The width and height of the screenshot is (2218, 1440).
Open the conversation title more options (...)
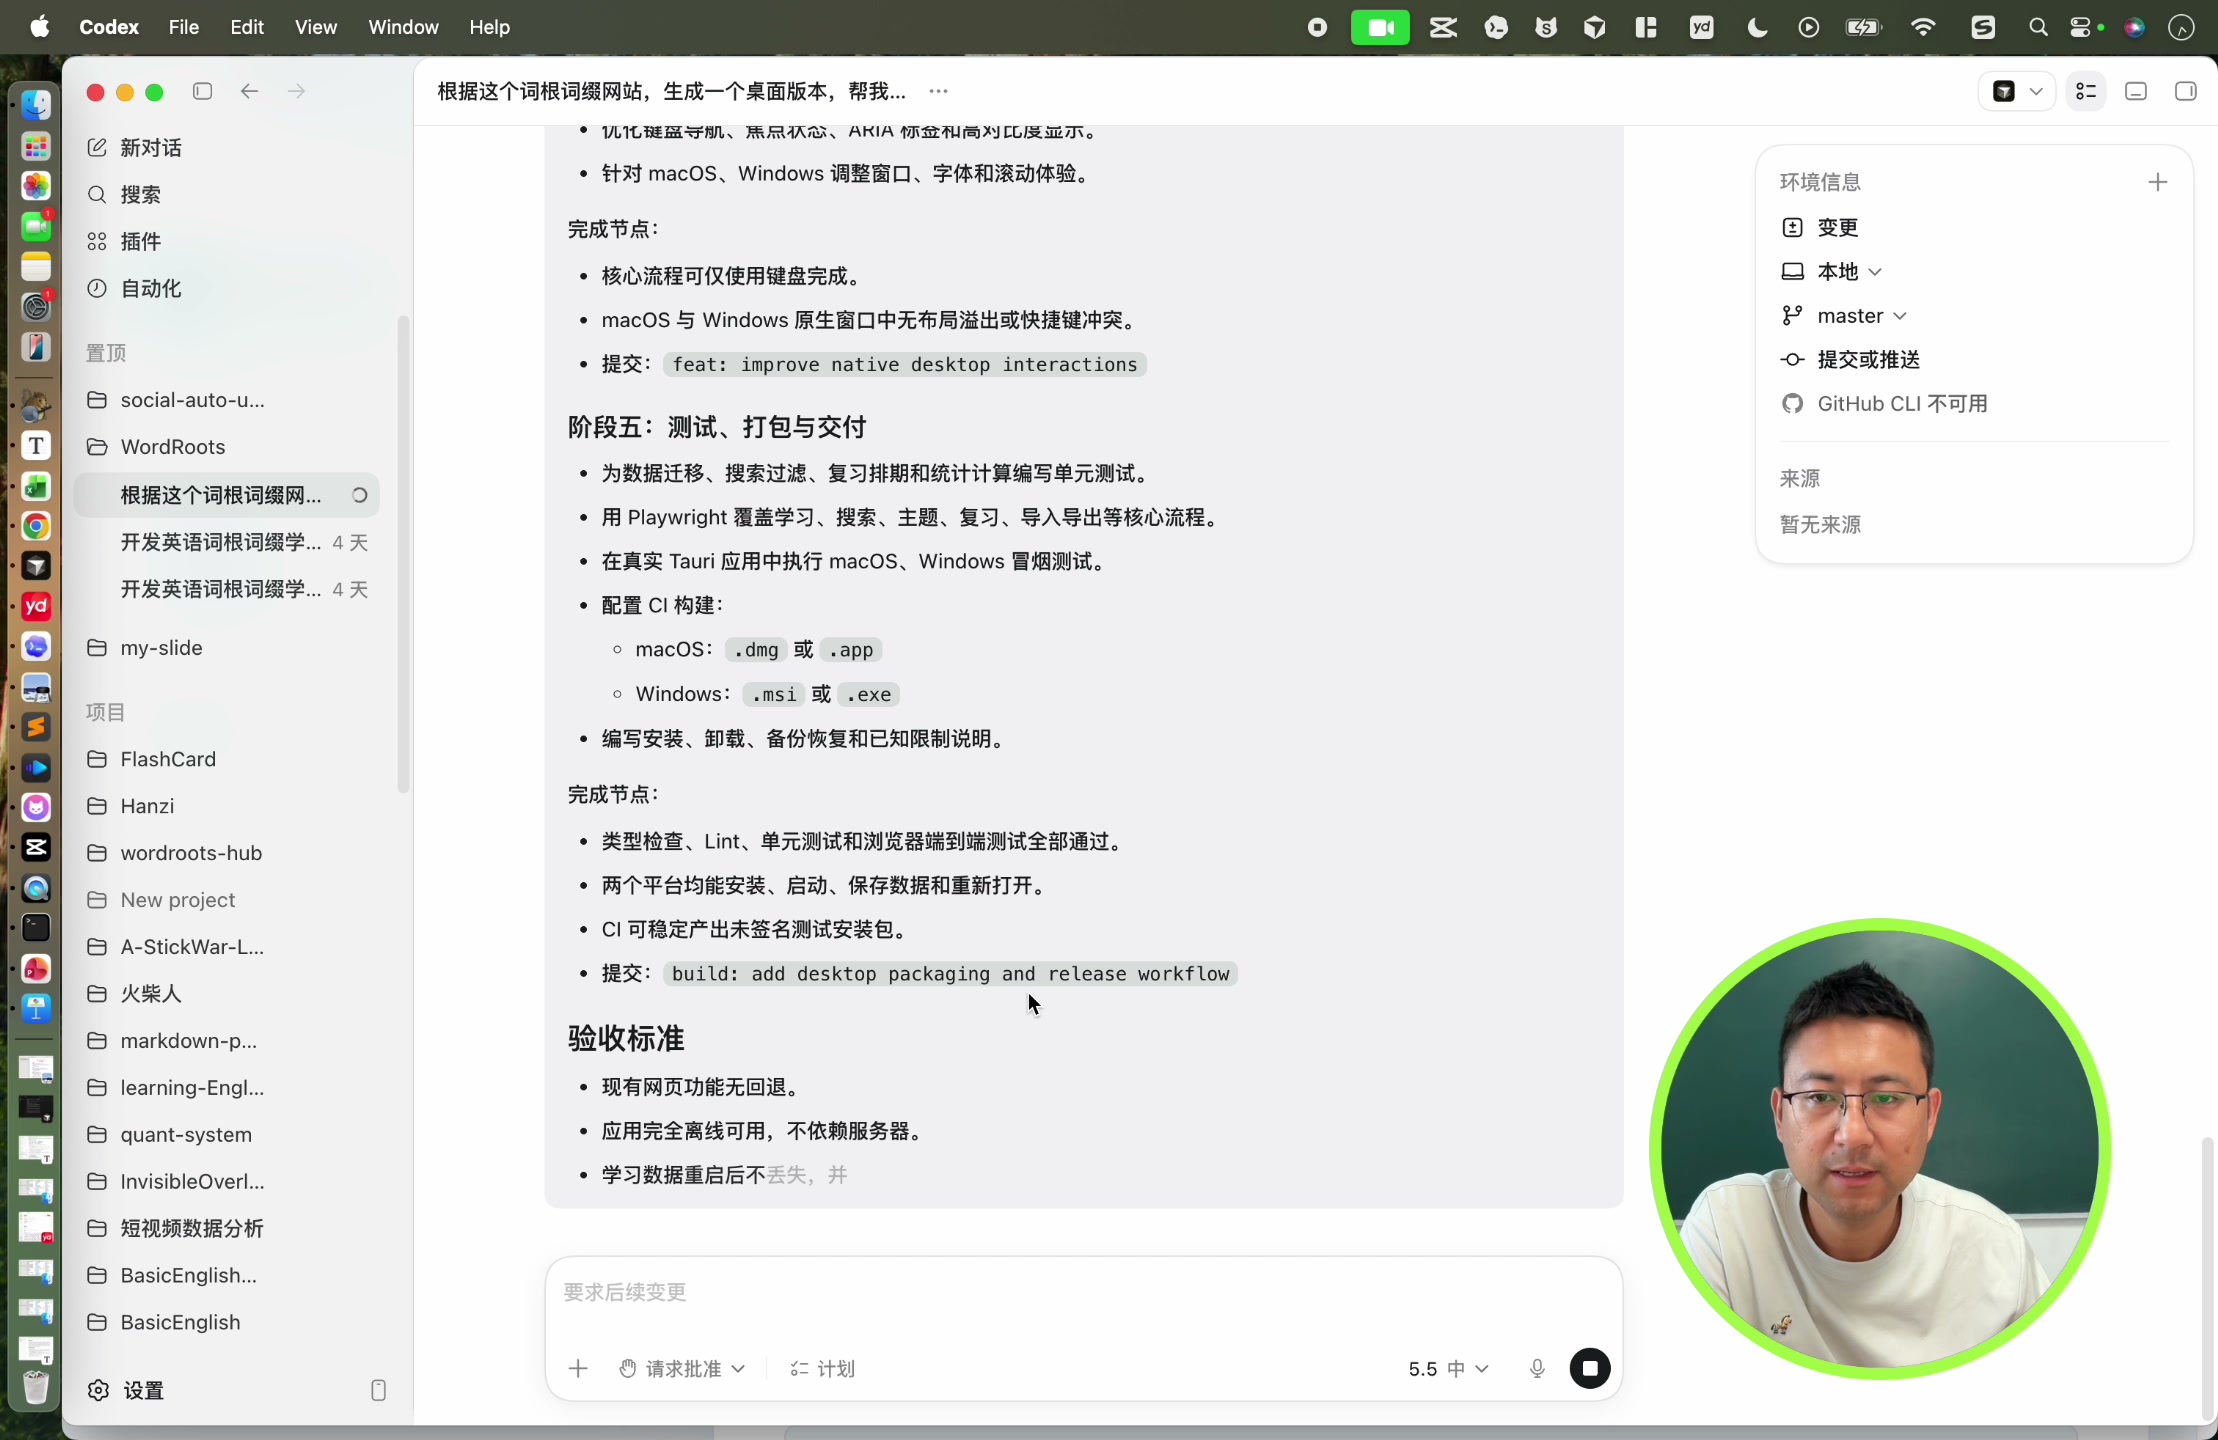click(x=938, y=91)
